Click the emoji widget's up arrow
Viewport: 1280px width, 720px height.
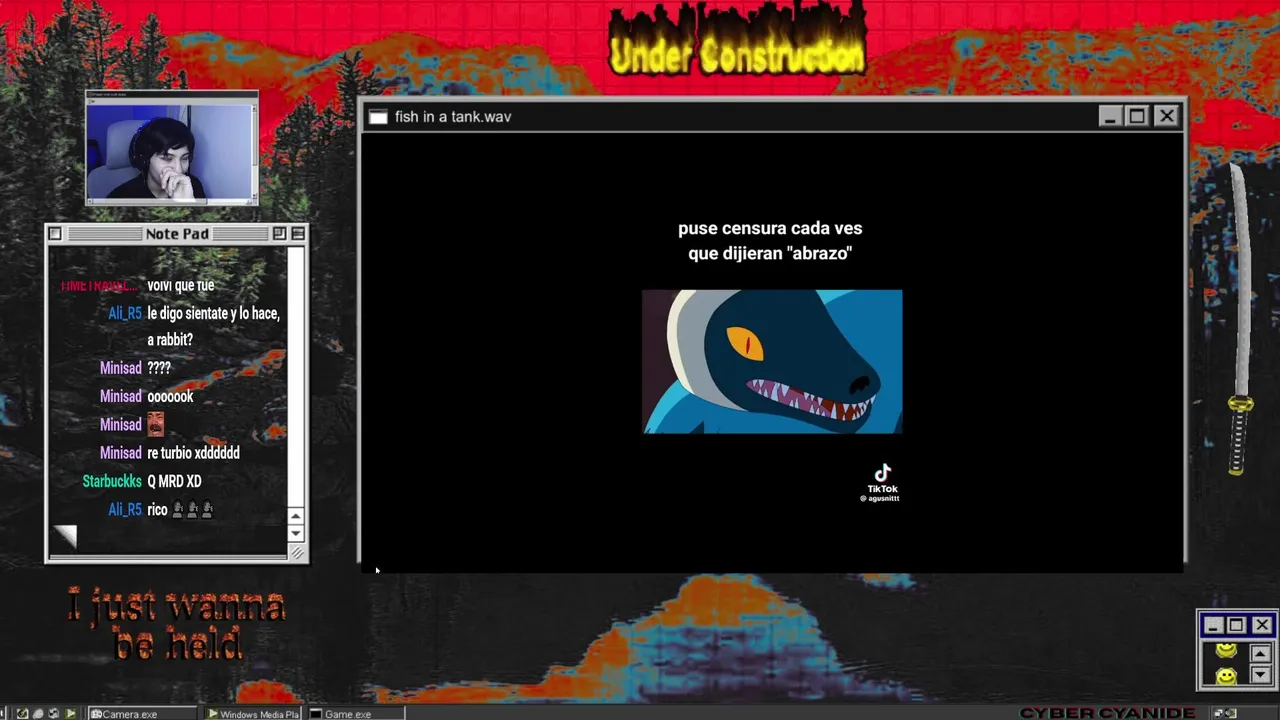click(x=1260, y=654)
